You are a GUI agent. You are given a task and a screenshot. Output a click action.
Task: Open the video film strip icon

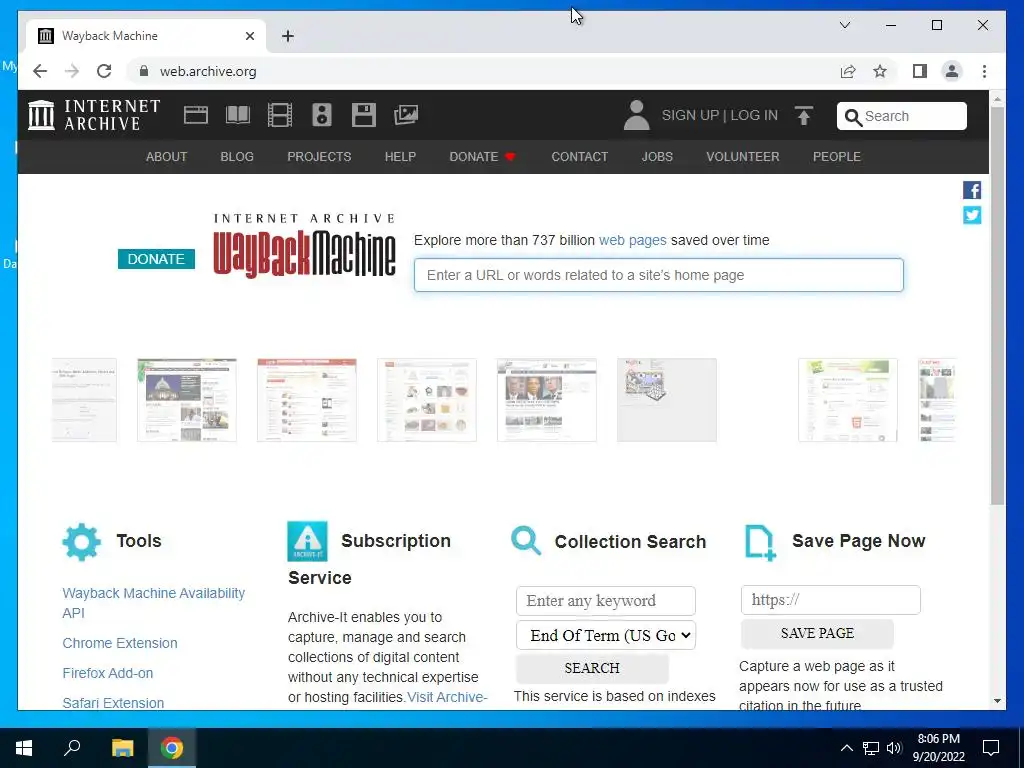point(280,116)
